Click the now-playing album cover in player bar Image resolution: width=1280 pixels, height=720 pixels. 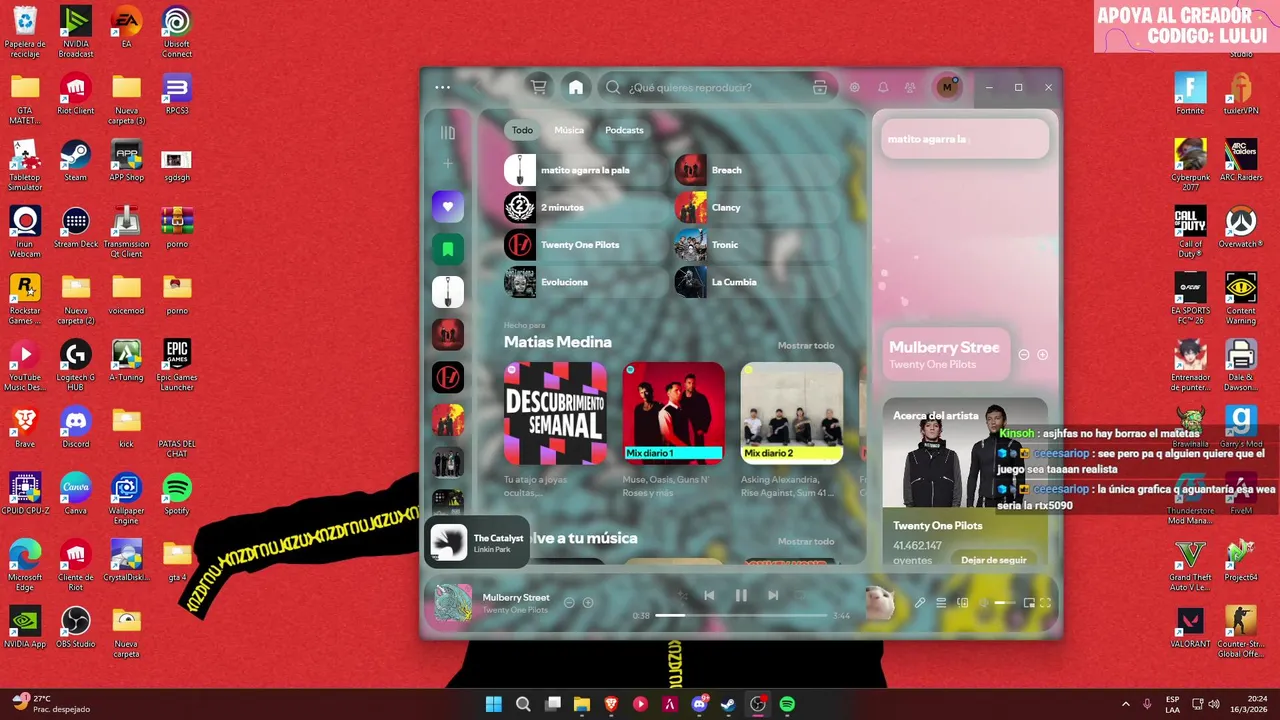[453, 602]
